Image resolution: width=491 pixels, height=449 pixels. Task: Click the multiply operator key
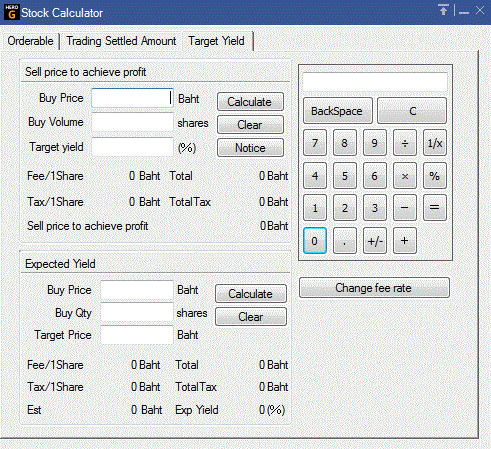pos(405,176)
